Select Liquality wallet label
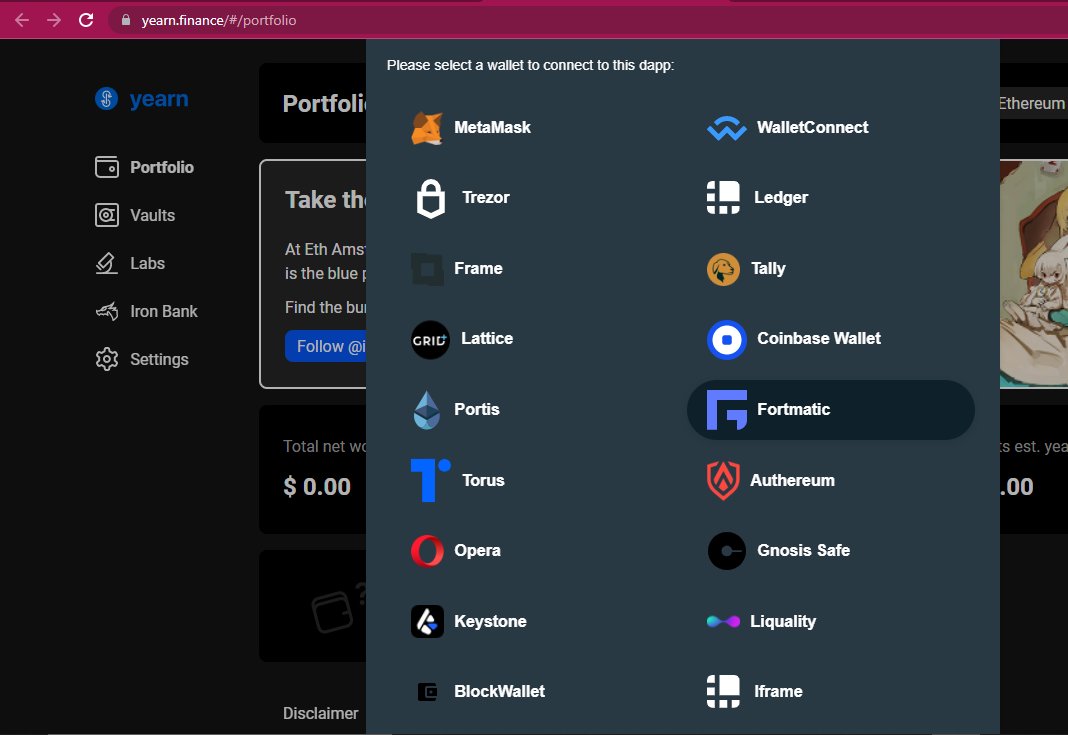1068x735 pixels. pos(783,622)
